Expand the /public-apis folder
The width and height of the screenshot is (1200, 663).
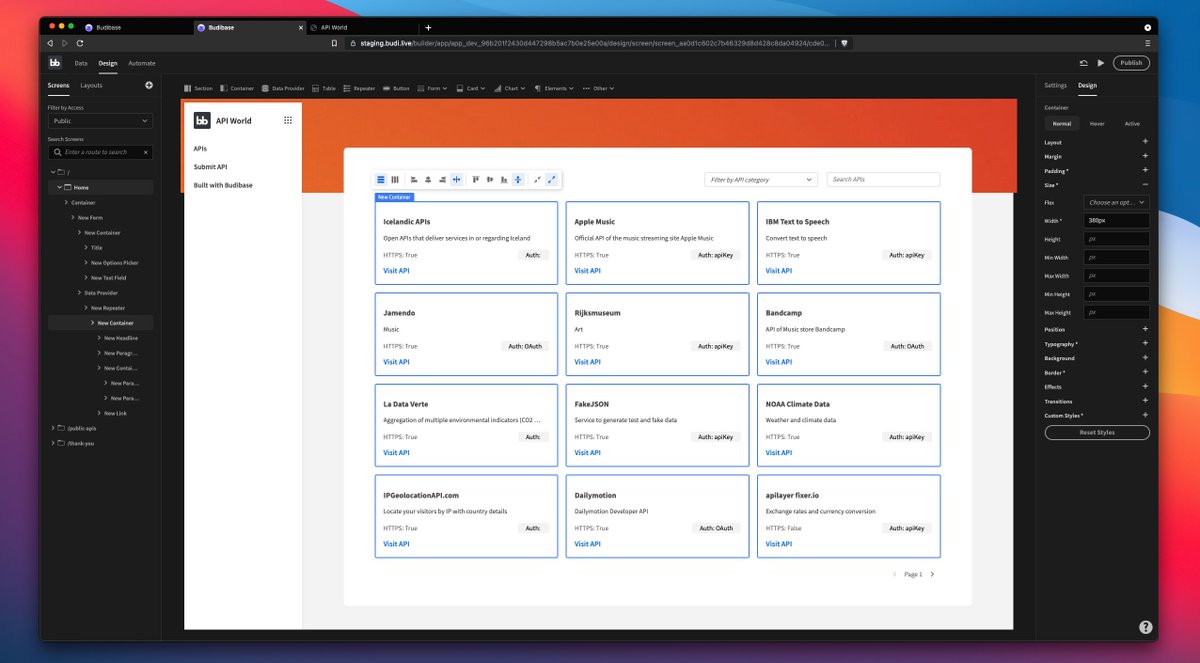point(53,428)
